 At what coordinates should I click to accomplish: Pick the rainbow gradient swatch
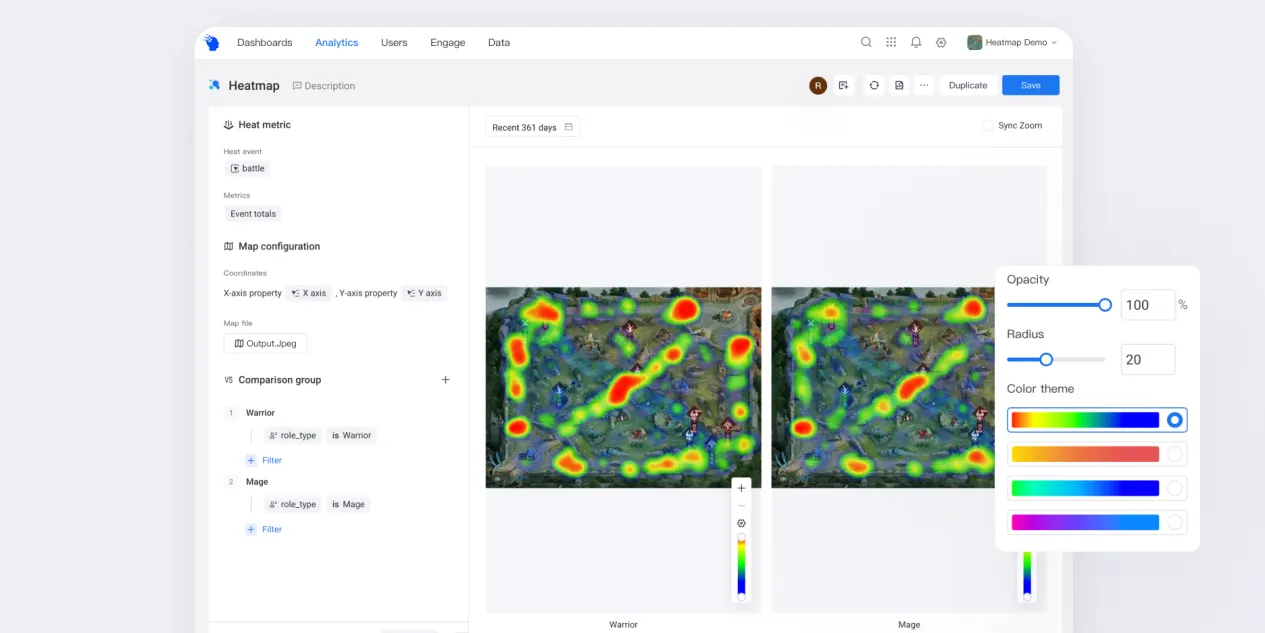(1085, 420)
